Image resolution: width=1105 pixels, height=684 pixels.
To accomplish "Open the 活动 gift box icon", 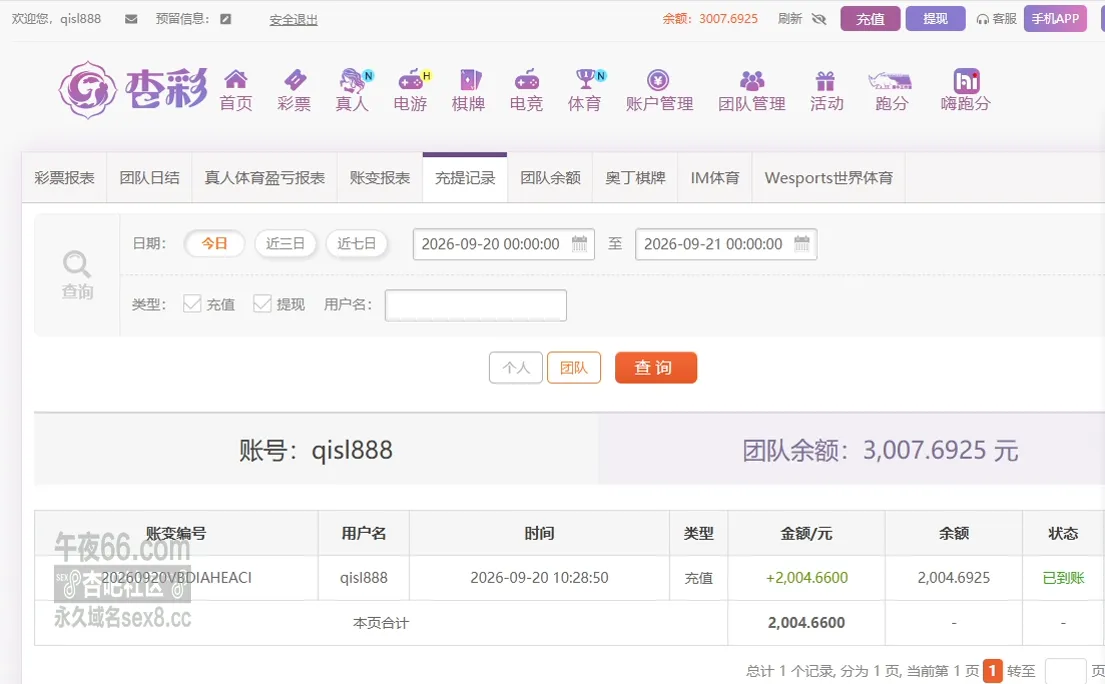I will click(x=825, y=80).
